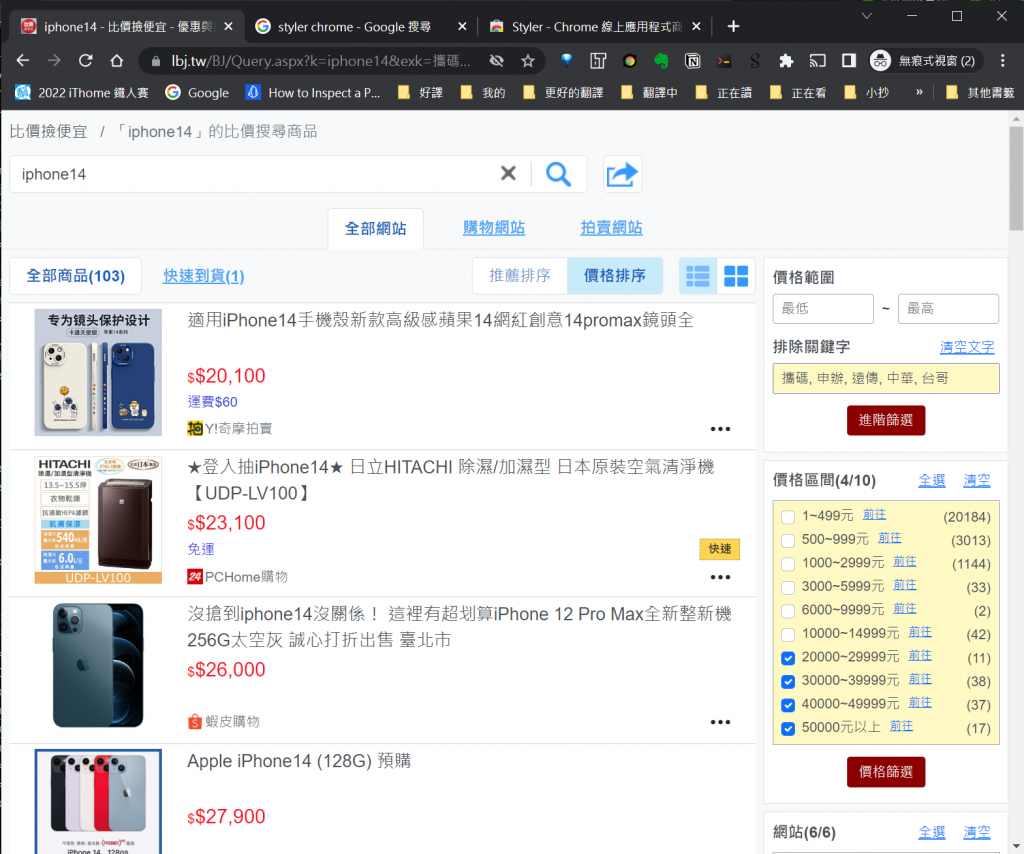Click the blue gem extension icon
Screen dimensions: 1024x854
click(x=567, y=61)
